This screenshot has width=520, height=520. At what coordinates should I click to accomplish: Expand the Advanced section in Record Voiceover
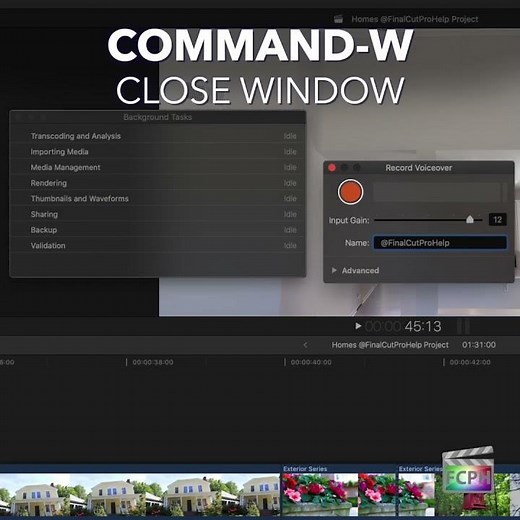334,270
